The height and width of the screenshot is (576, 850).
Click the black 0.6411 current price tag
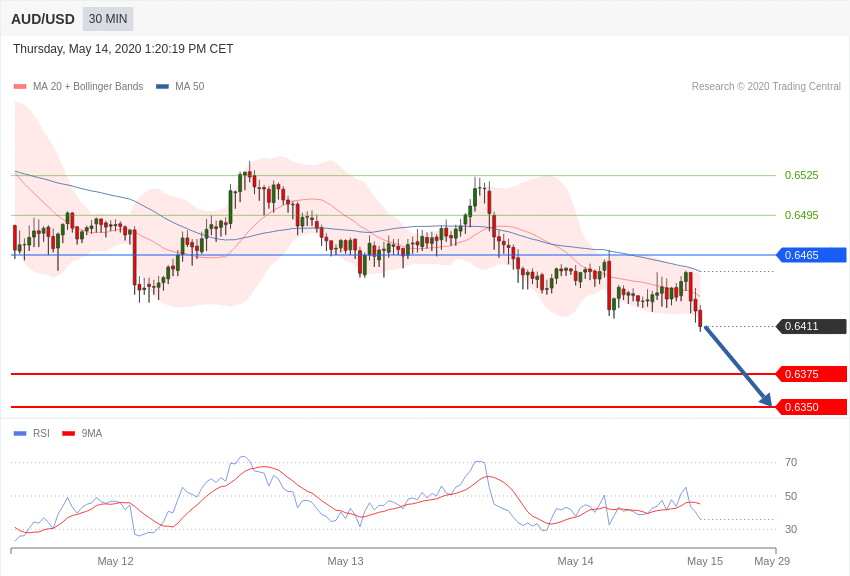click(811, 326)
